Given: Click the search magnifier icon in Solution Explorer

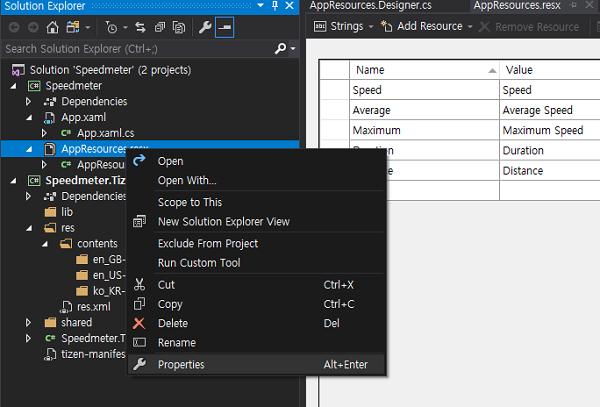Looking at the screenshot, I should point(279,48).
